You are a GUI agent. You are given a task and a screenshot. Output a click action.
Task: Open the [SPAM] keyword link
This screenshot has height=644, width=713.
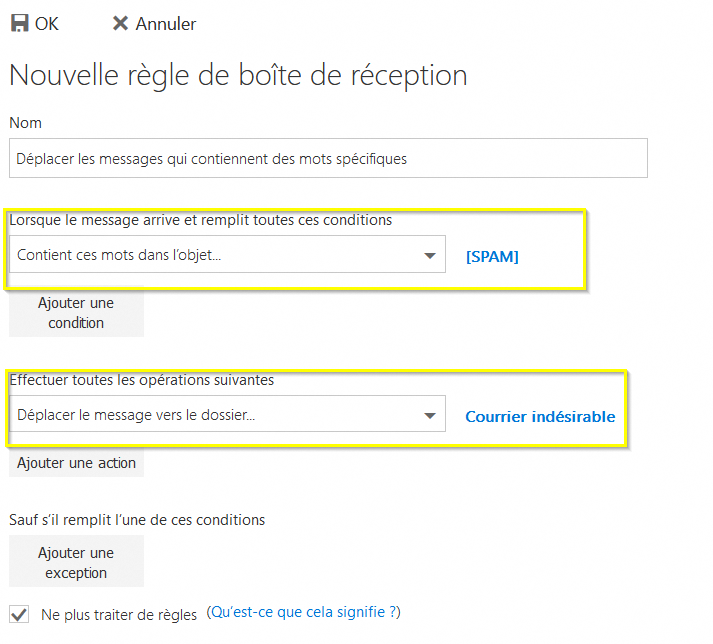point(492,256)
